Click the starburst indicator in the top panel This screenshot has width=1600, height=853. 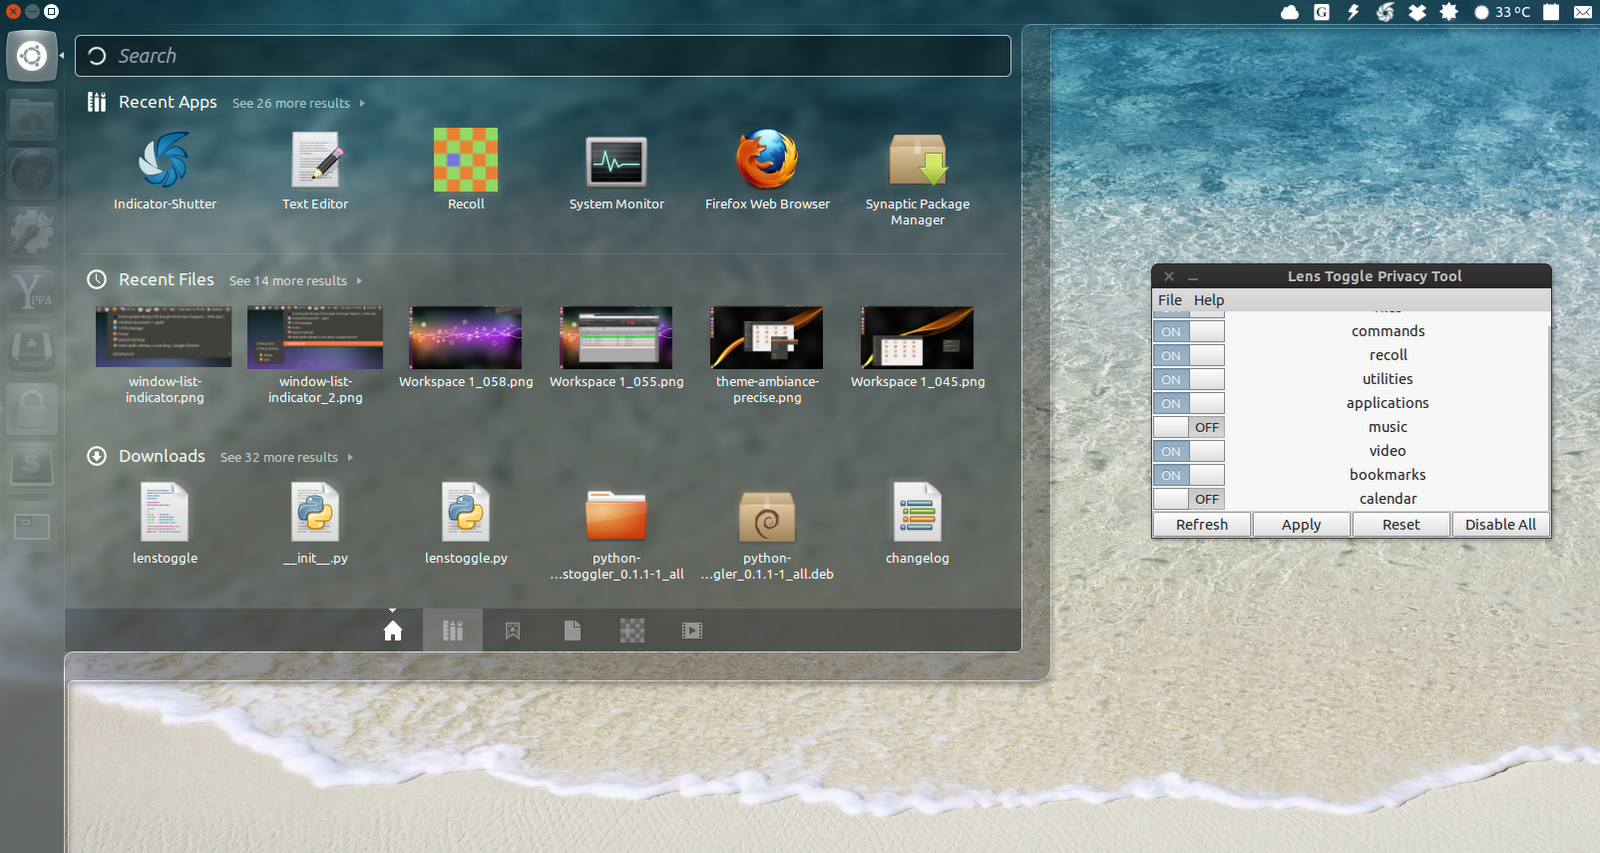[1449, 12]
